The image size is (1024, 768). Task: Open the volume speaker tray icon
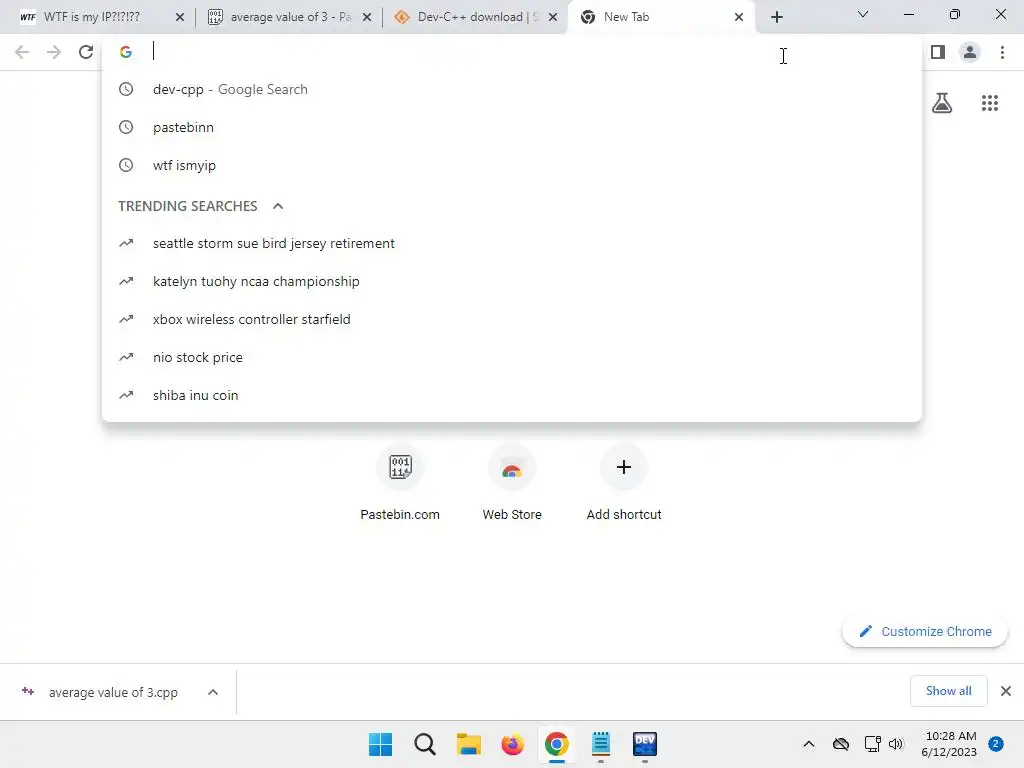[896, 744]
